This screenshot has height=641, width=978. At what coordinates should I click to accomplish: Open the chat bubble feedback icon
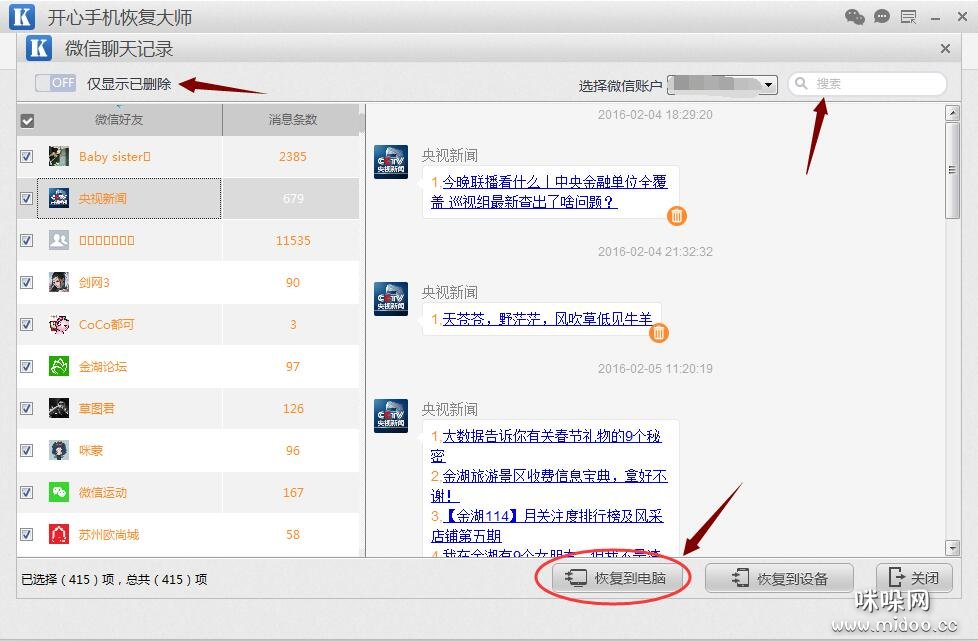pos(881,17)
